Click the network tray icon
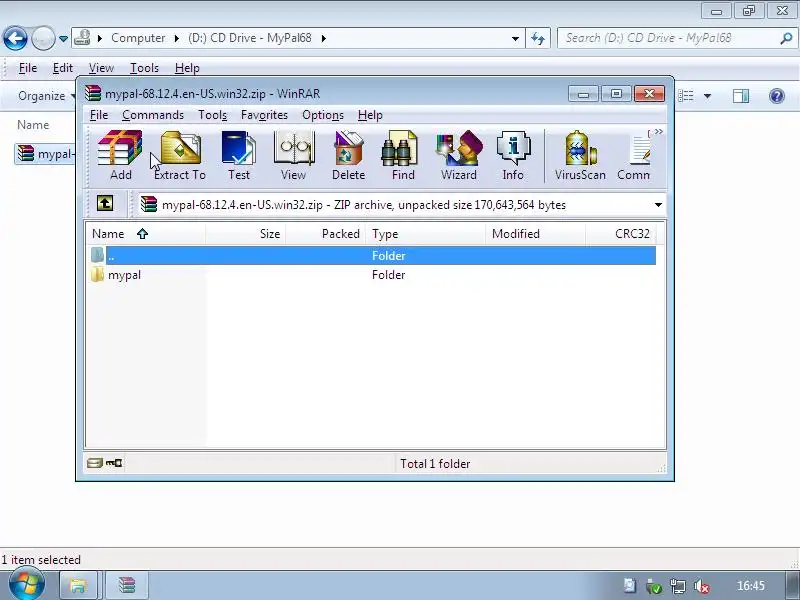This screenshot has height=600, width=800. pos(678,586)
